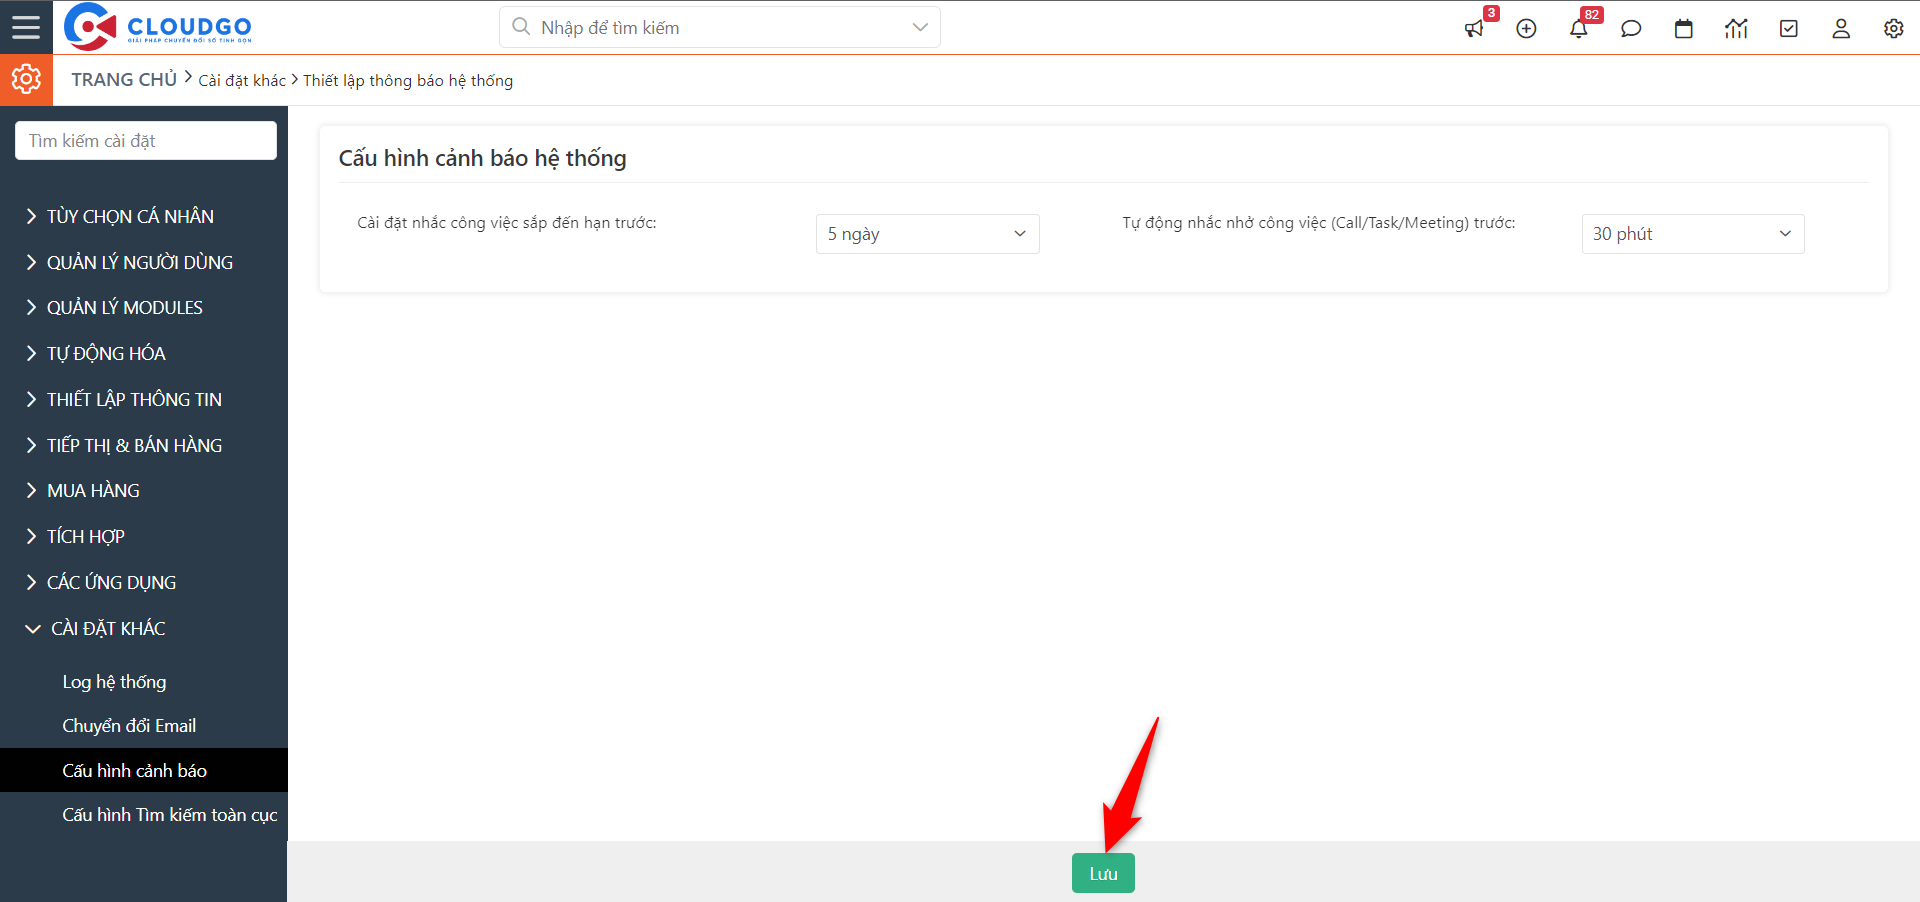Open the user profile icon
The width and height of the screenshot is (1920, 902).
point(1841,28)
